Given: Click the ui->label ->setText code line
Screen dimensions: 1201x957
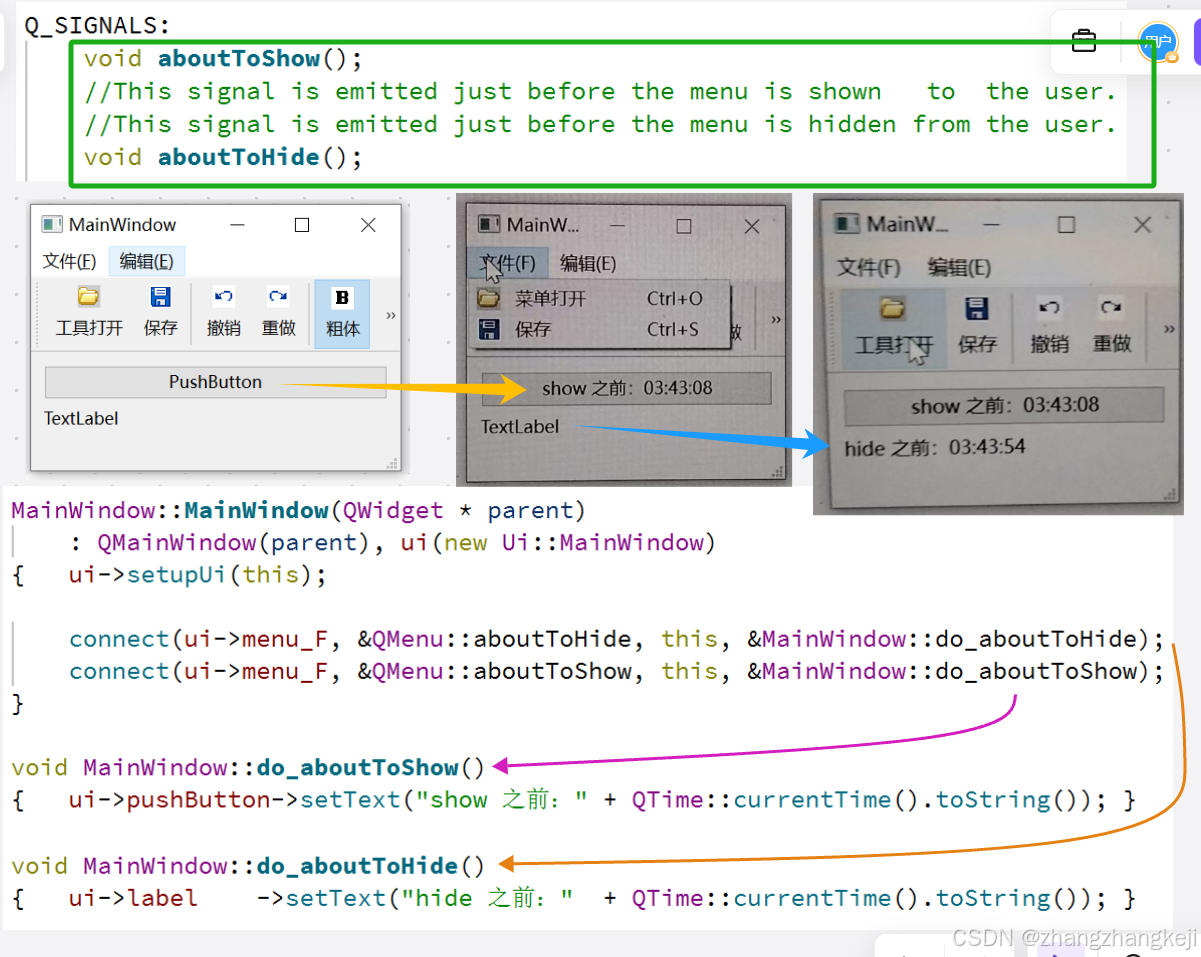Looking at the screenshot, I should click(x=602, y=898).
